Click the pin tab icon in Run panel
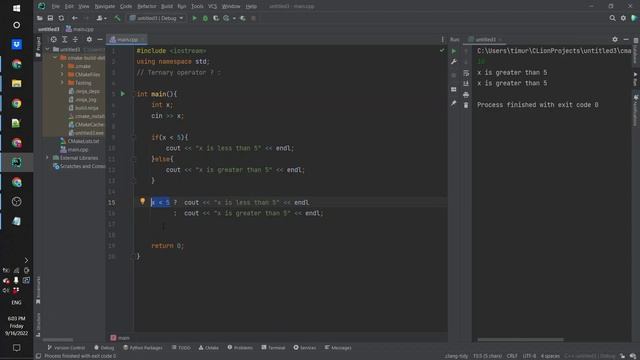The image size is (640, 360). click(x=453, y=104)
